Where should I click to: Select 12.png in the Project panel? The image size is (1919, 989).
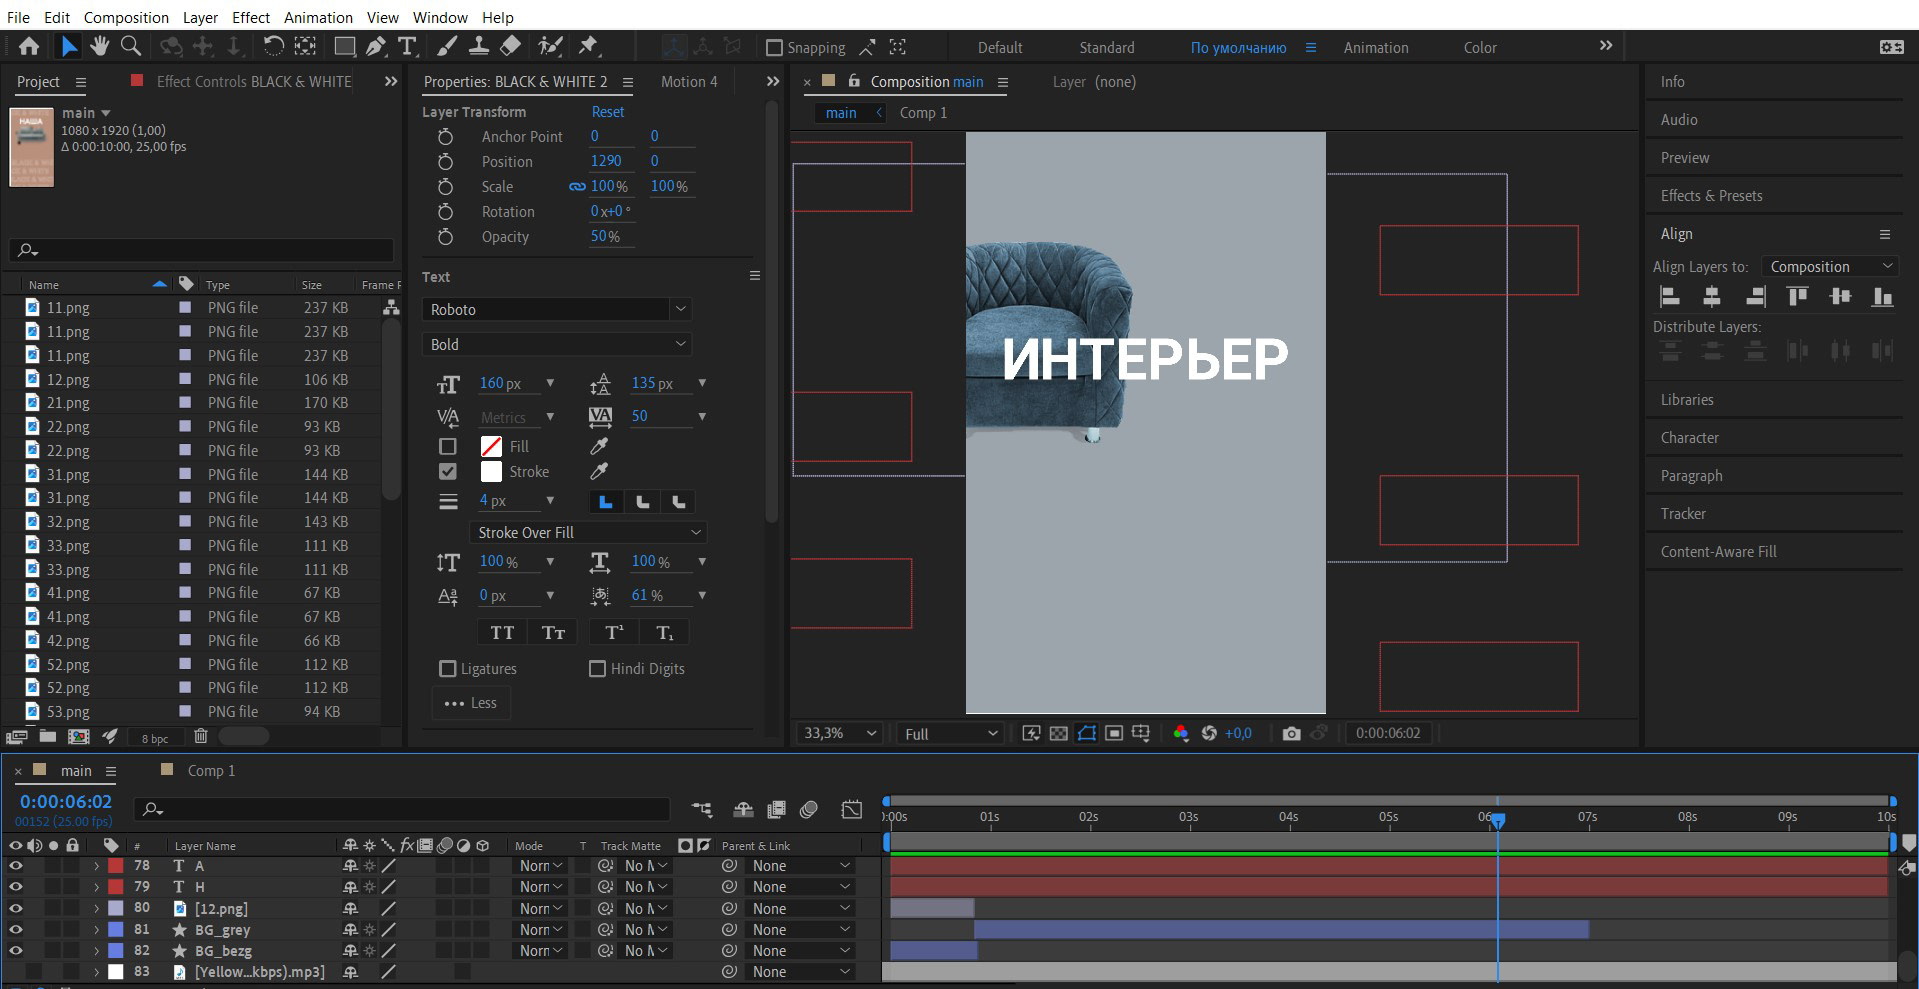68,380
